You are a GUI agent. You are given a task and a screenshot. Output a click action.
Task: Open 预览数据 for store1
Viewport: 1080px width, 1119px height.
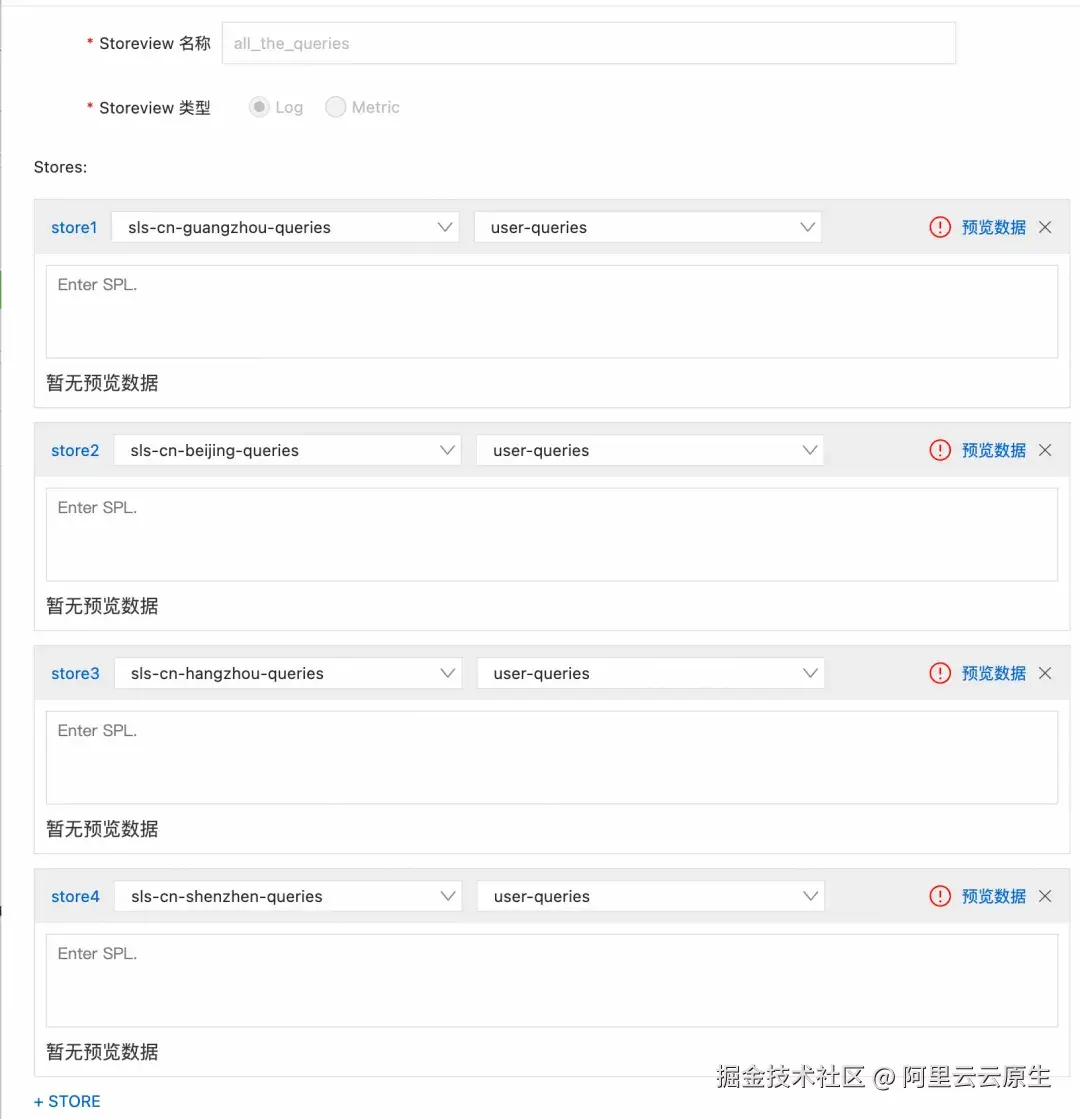[x=993, y=227]
